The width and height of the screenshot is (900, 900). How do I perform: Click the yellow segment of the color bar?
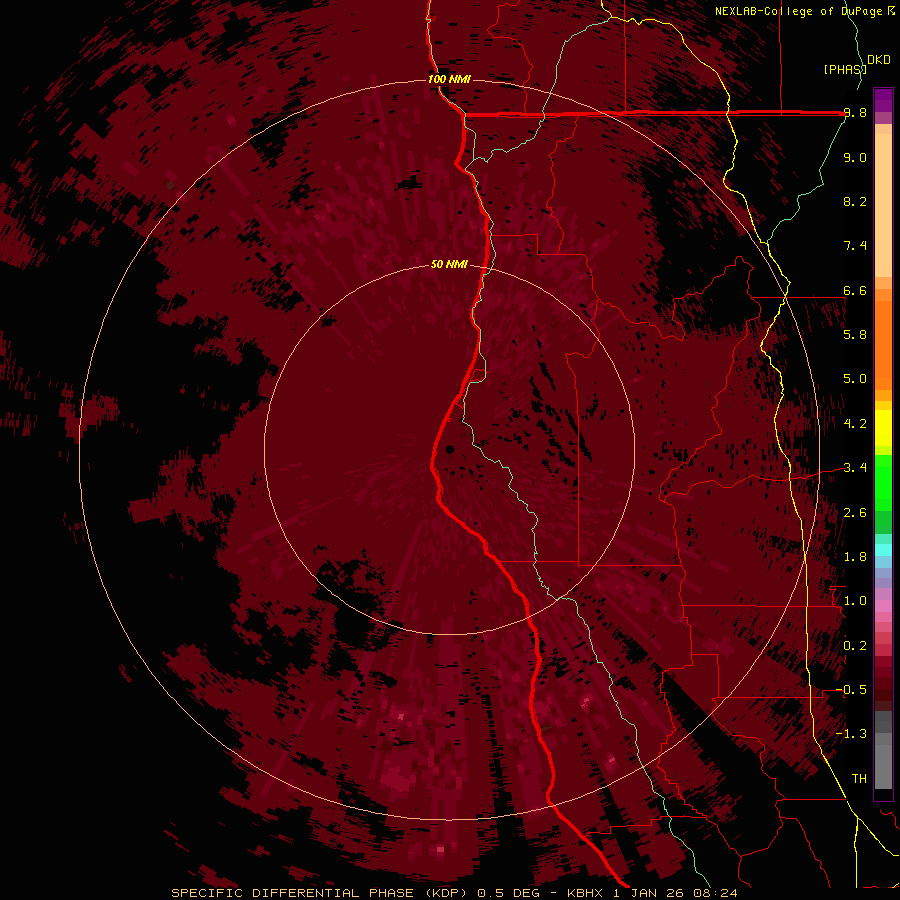point(883,428)
